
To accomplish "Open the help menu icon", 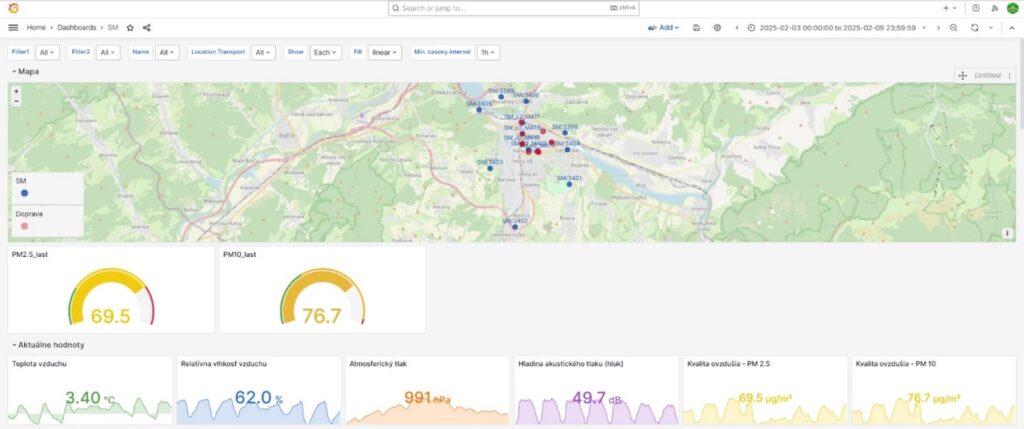I will 976,8.
